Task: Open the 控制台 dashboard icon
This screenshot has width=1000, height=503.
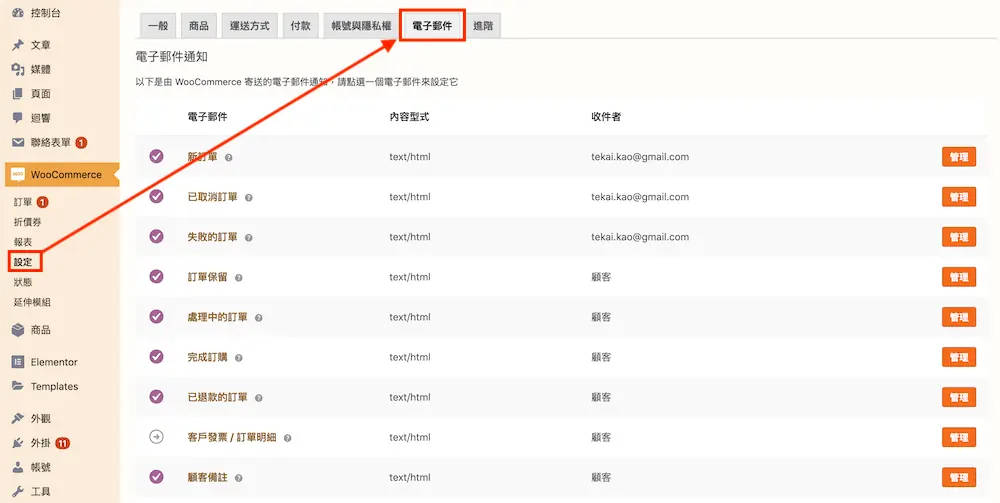Action: point(18,13)
